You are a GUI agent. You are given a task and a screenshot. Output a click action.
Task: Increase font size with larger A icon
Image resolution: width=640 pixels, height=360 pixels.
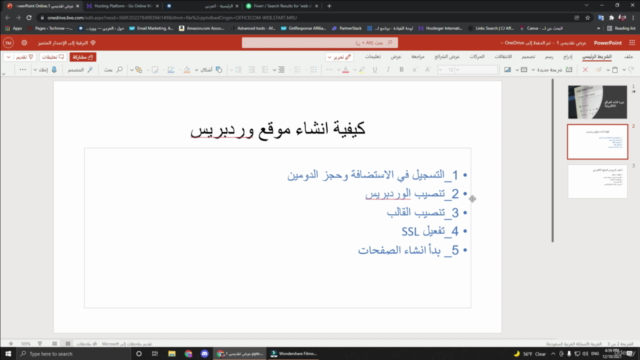pyautogui.click(x=428, y=70)
